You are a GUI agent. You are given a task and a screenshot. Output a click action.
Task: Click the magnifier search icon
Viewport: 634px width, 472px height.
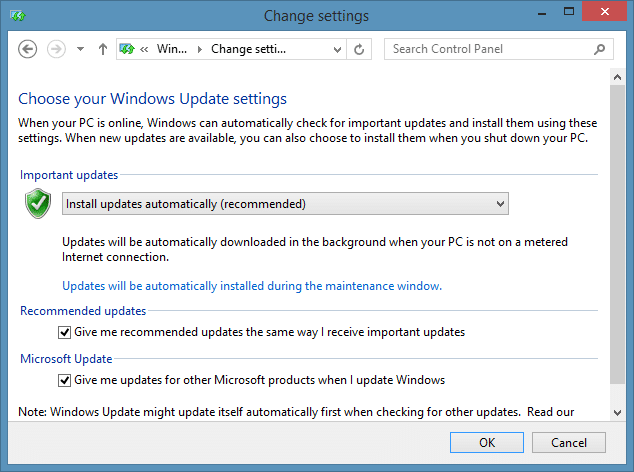pyautogui.click(x=600, y=49)
